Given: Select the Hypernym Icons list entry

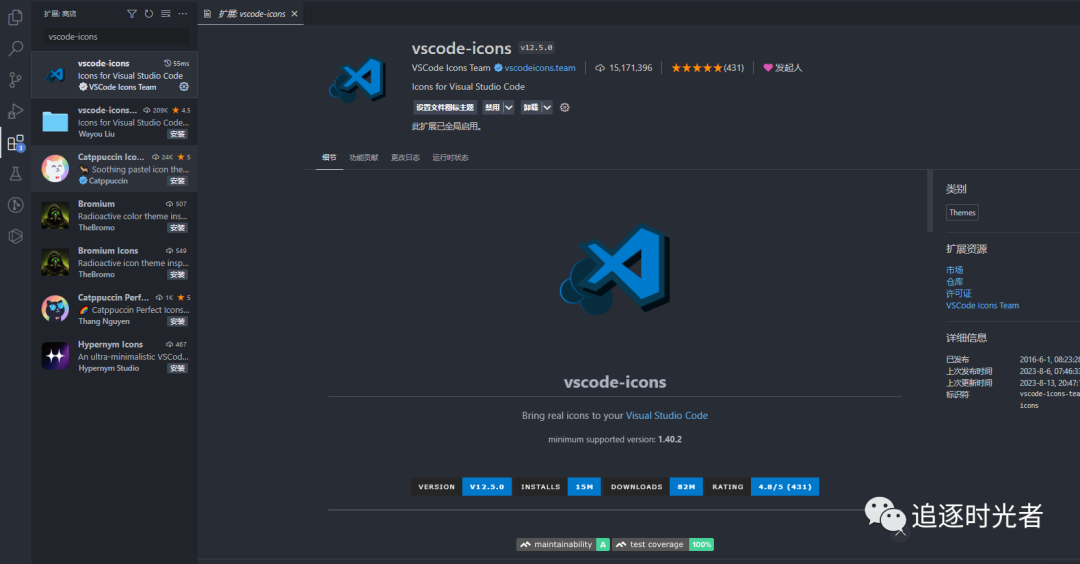Looking at the screenshot, I should (114, 356).
